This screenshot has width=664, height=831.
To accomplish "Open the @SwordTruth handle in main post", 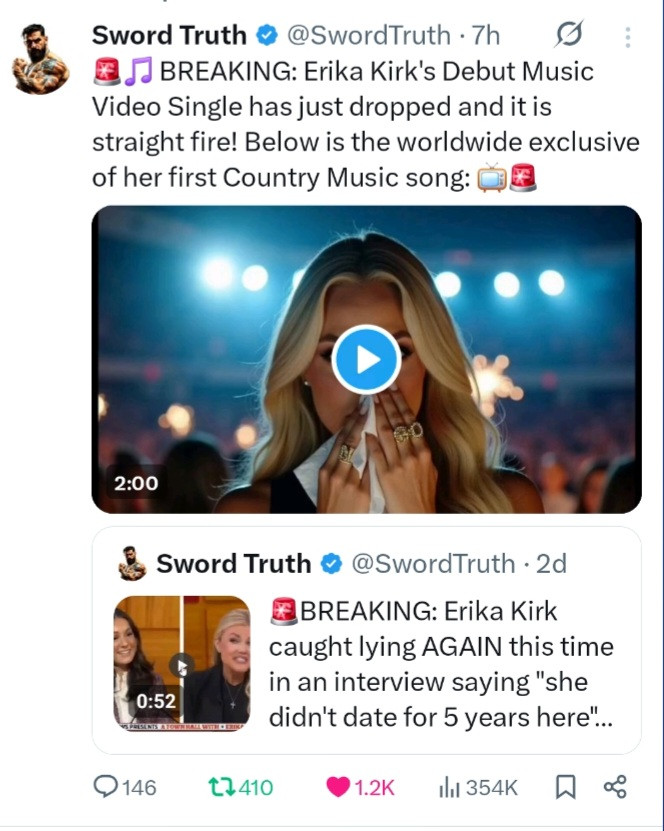I will 367,36.
